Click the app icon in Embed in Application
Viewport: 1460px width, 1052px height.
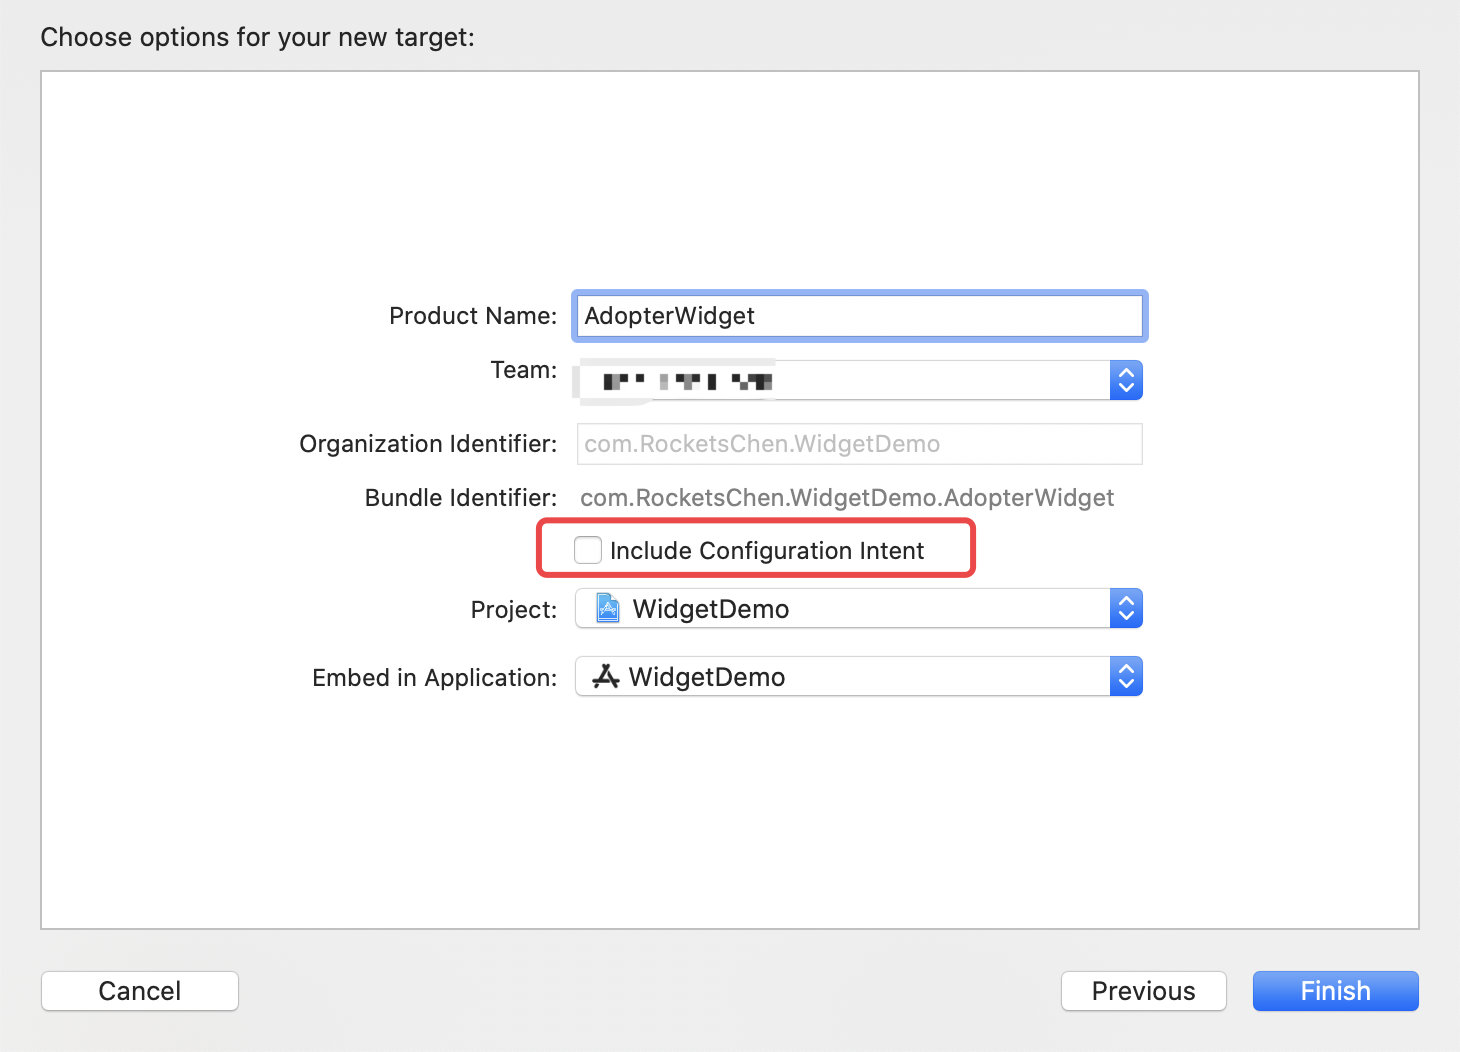[606, 677]
